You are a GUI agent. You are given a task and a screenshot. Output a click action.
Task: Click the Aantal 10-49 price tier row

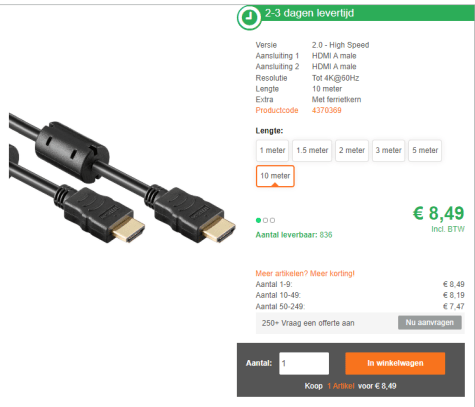click(360, 295)
